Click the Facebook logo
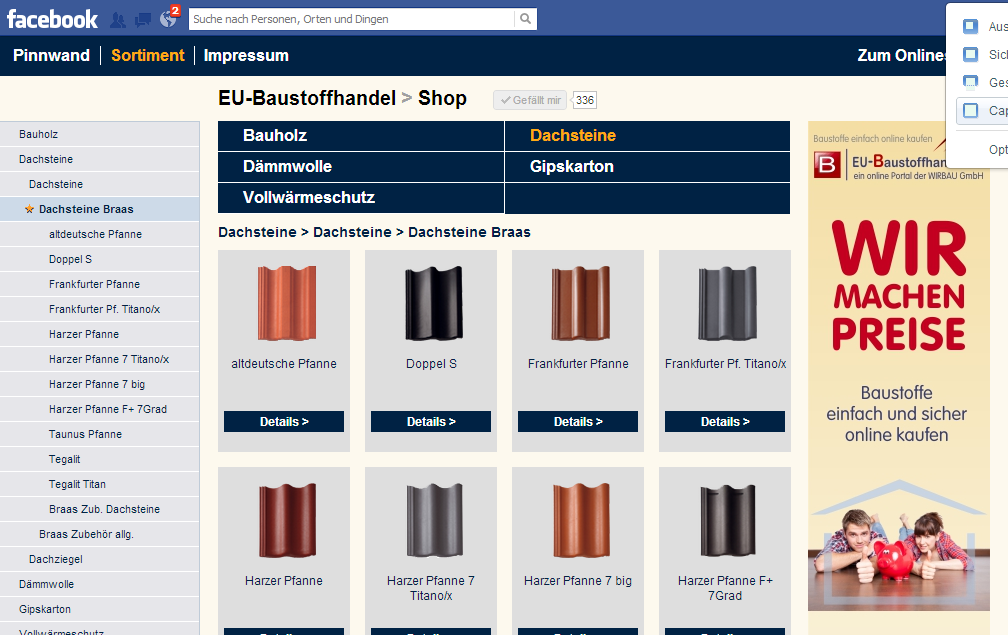This screenshot has width=1008, height=635. pos(52,19)
